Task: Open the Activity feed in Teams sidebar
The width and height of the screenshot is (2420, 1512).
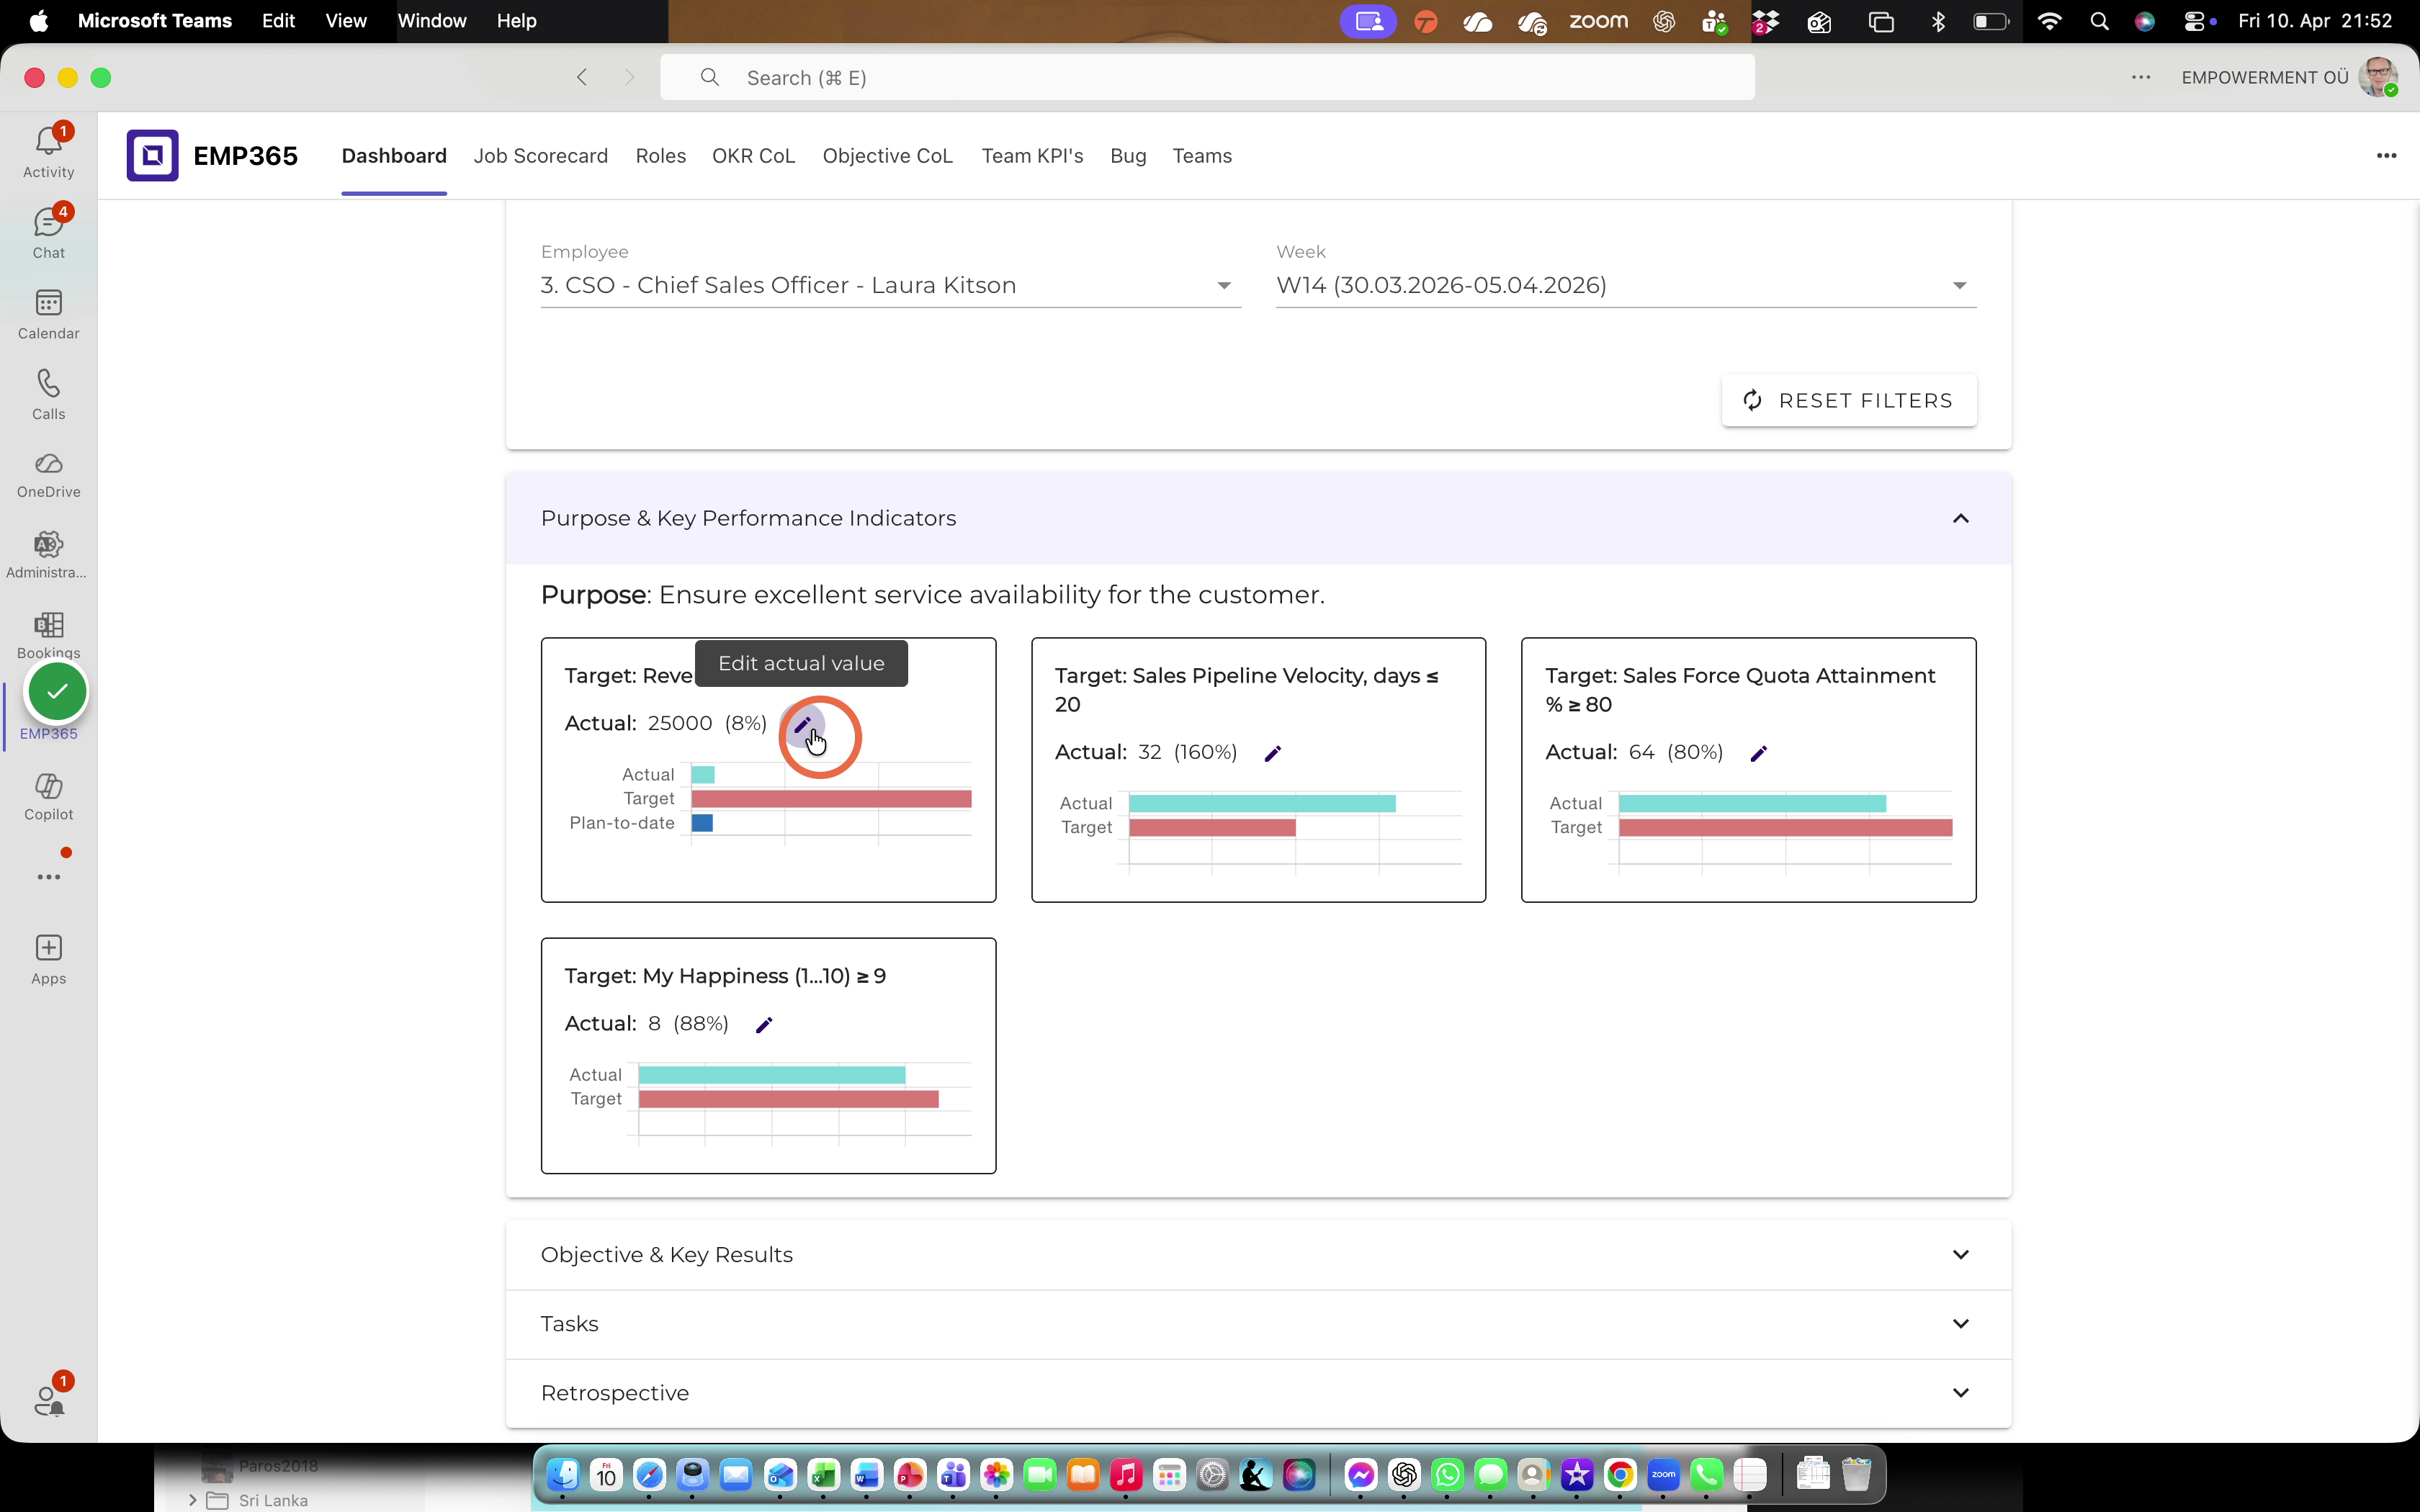Action: pos(48,152)
